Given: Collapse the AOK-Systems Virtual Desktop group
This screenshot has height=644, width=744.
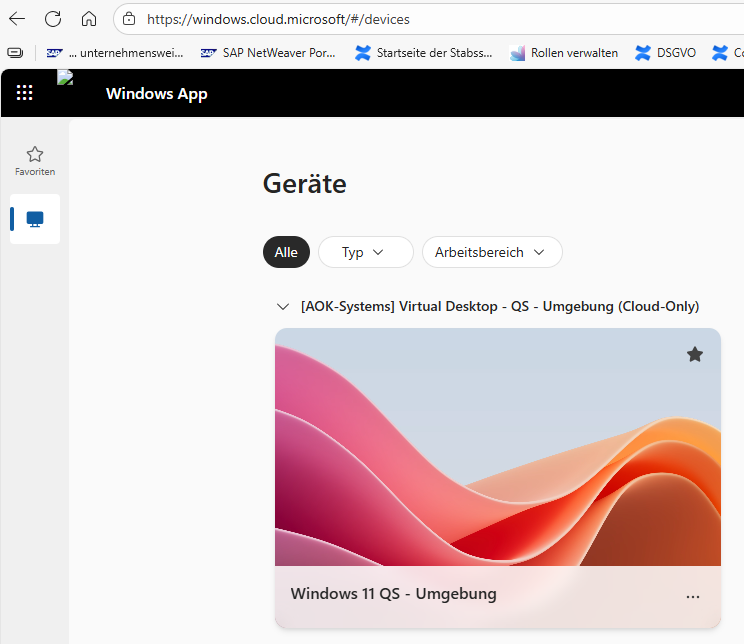Looking at the screenshot, I should pyautogui.click(x=282, y=307).
